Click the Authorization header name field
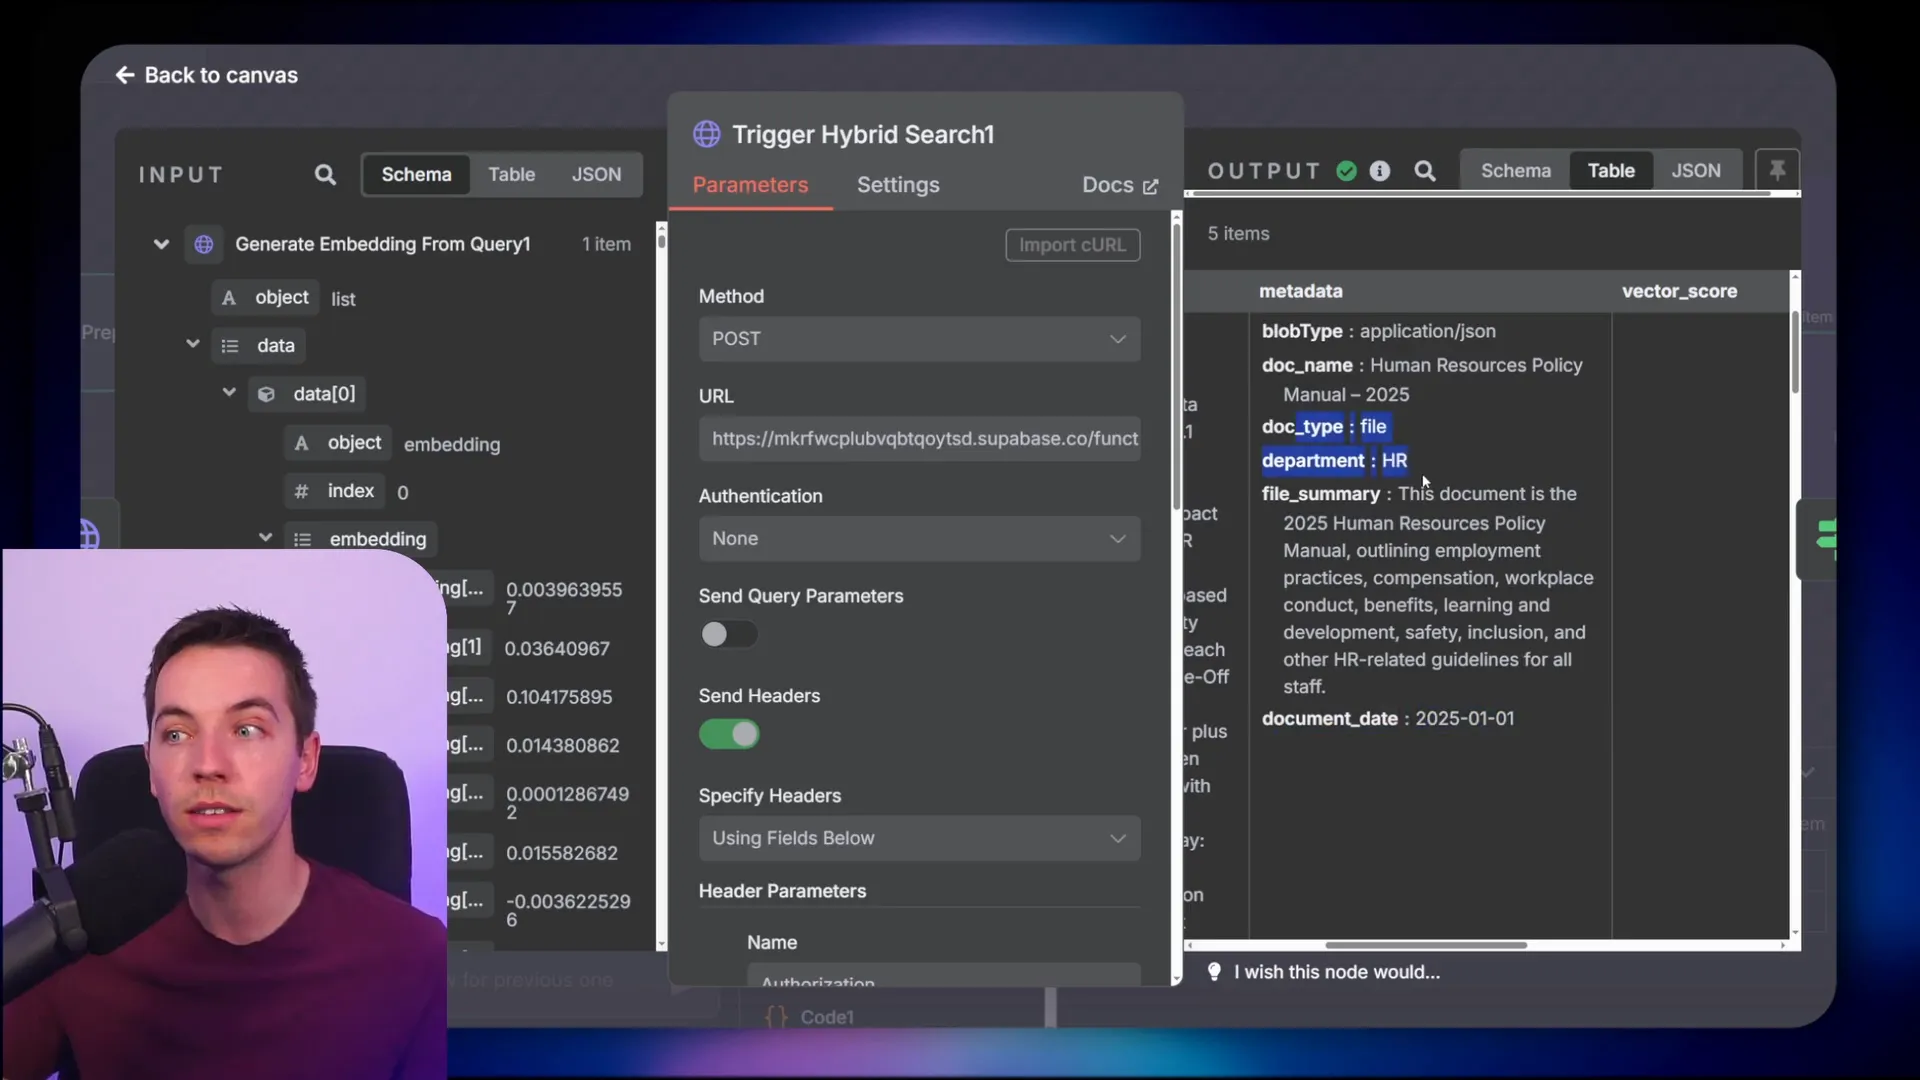Image resolution: width=1920 pixels, height=1080 pixels. coord(943,977)
